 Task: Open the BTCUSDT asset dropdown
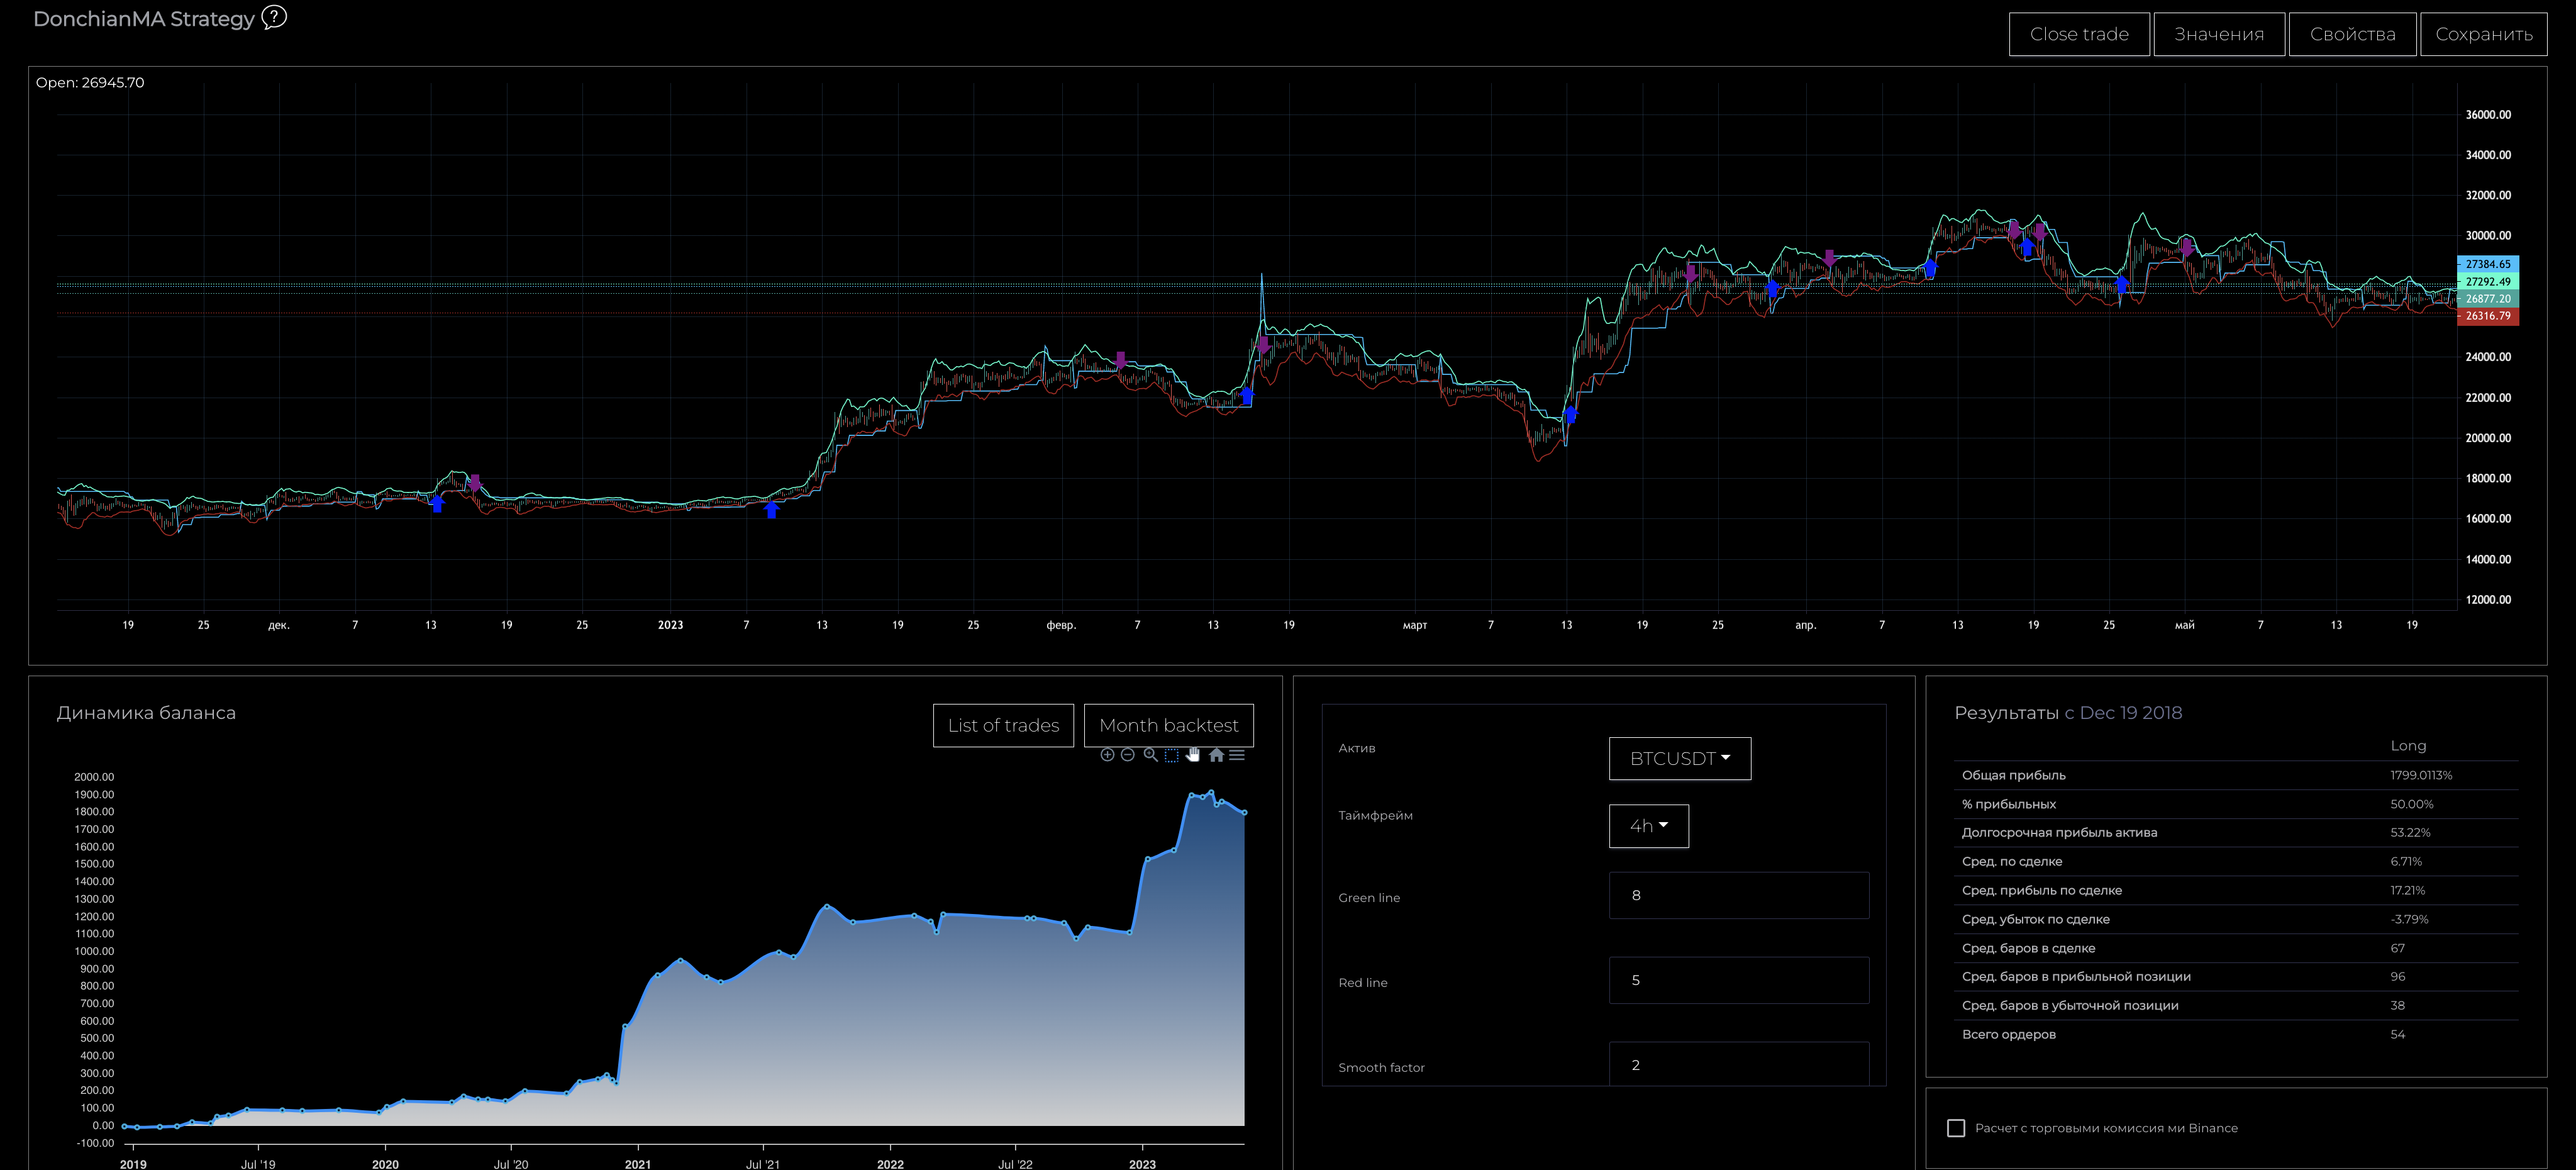coord(1679,758)
